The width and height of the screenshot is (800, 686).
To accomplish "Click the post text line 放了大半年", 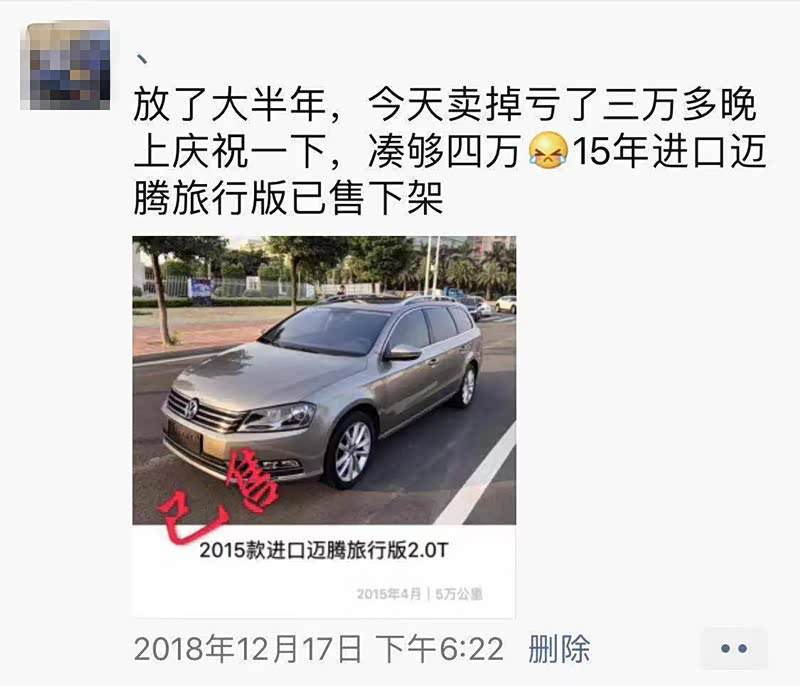I will click(x=230, y=105).
